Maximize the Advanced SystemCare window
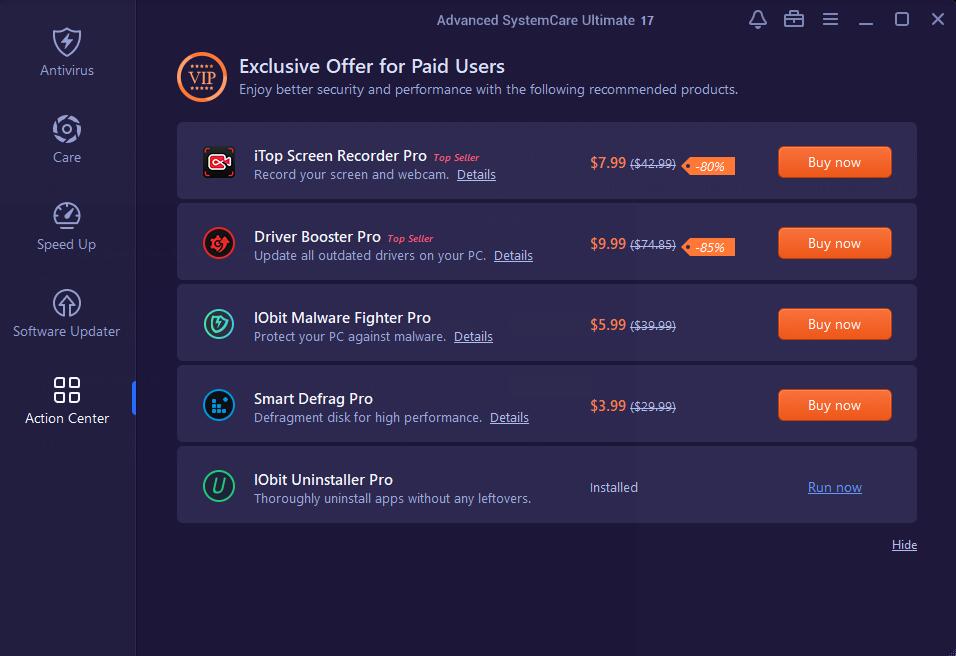This screenshot has height=656, width=956. [902, 20]
